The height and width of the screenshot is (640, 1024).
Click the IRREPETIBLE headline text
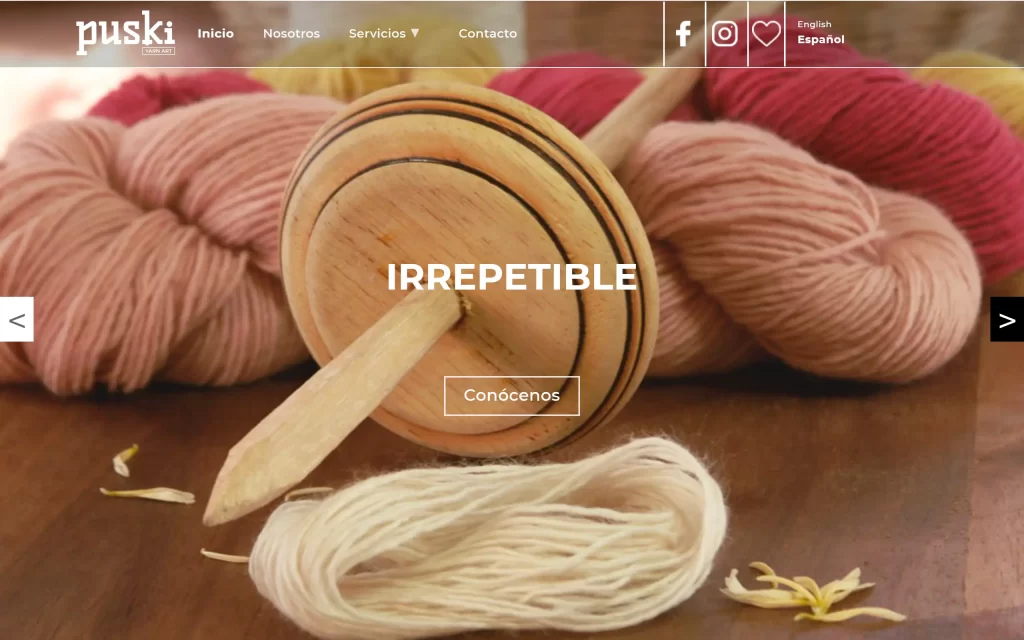point(511,277)
